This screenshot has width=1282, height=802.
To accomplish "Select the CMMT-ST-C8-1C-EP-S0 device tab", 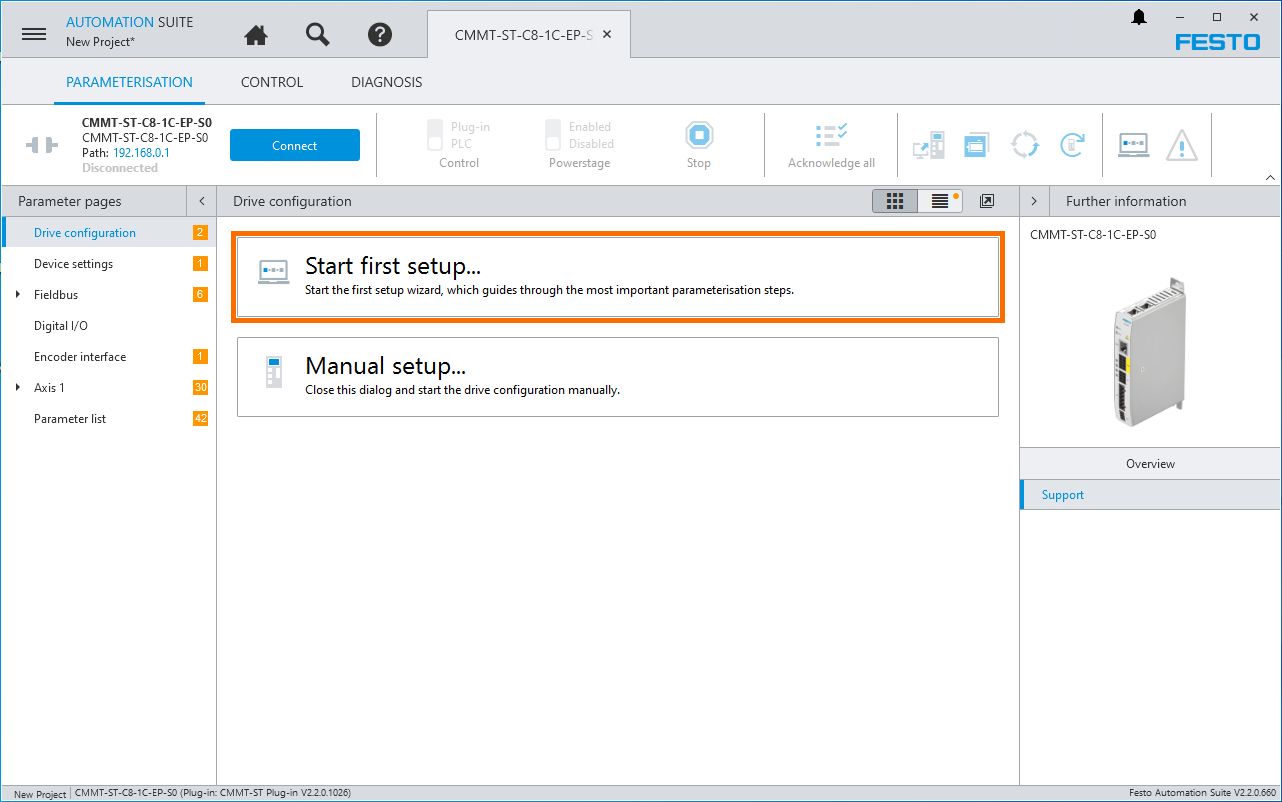I will 523,34.
